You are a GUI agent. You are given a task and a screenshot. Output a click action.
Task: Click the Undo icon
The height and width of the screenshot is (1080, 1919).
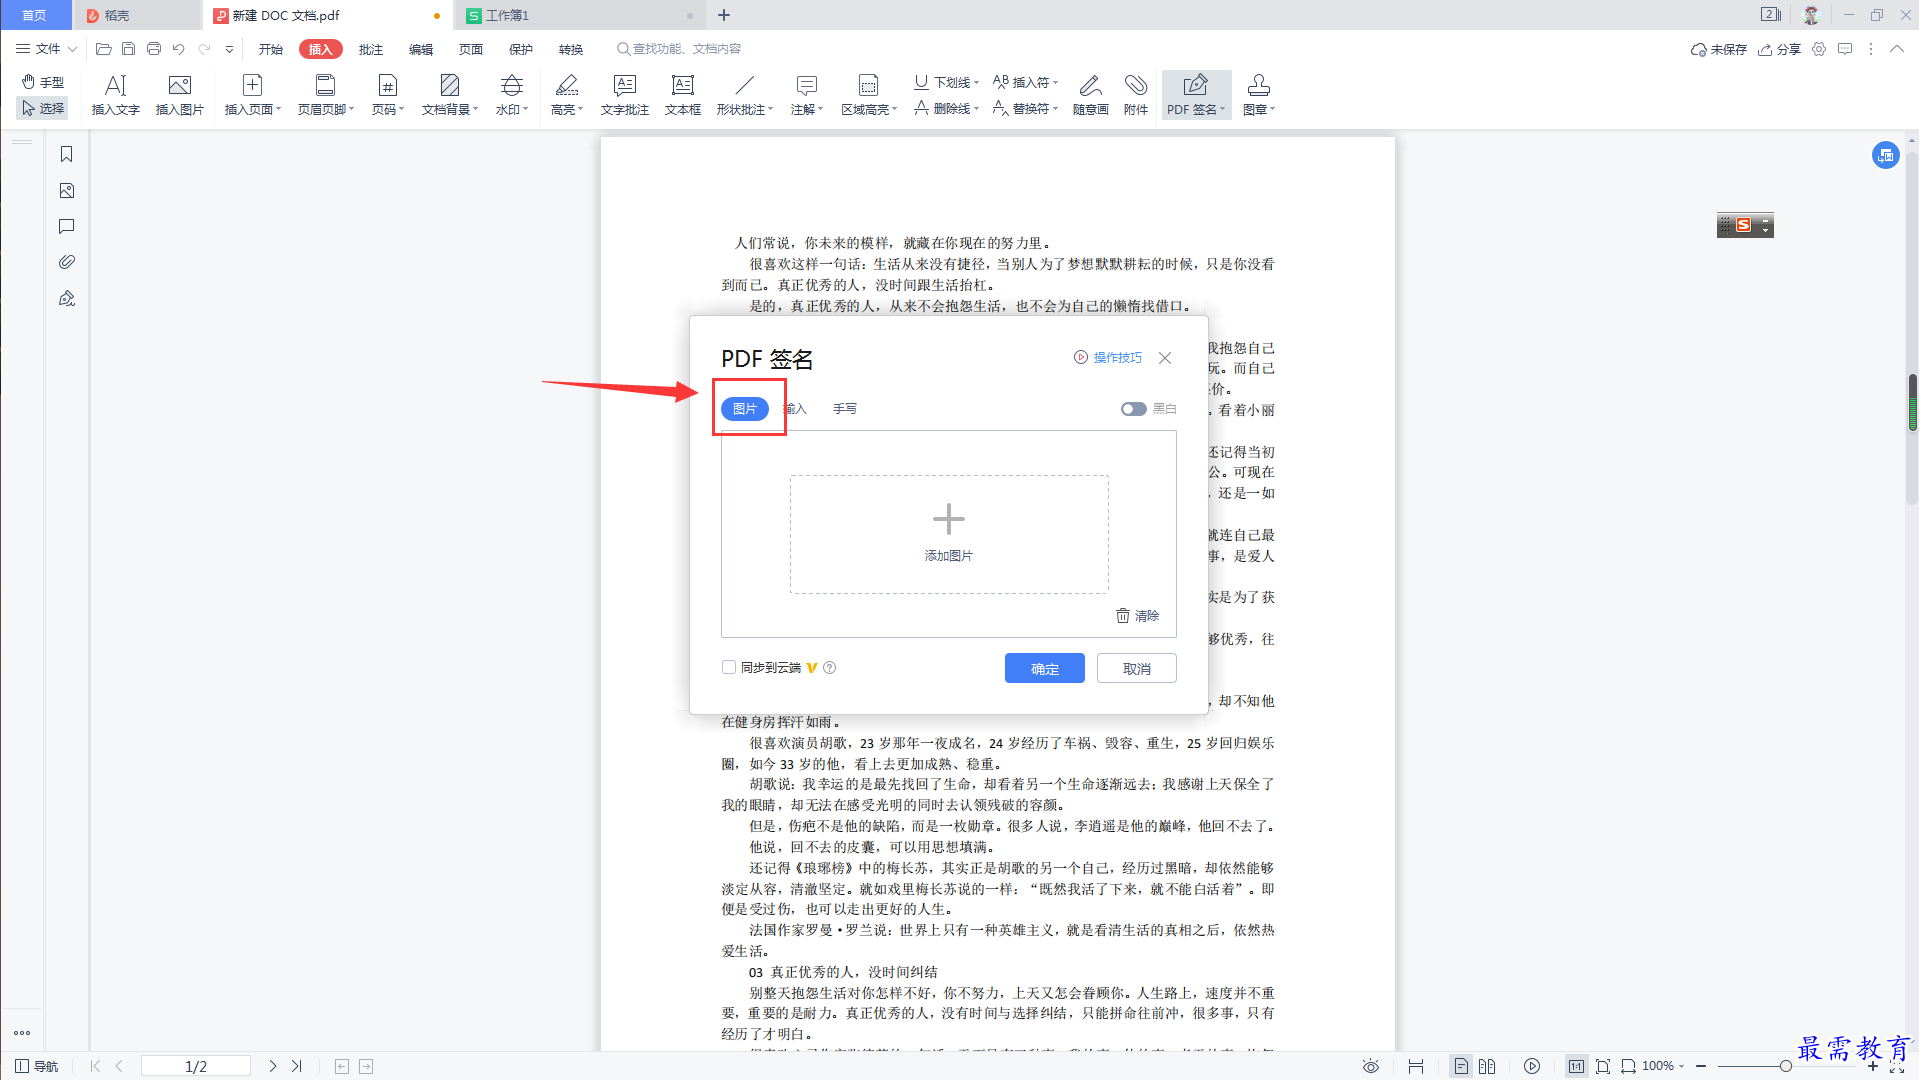pyautogui.click(x=178, y=49)
